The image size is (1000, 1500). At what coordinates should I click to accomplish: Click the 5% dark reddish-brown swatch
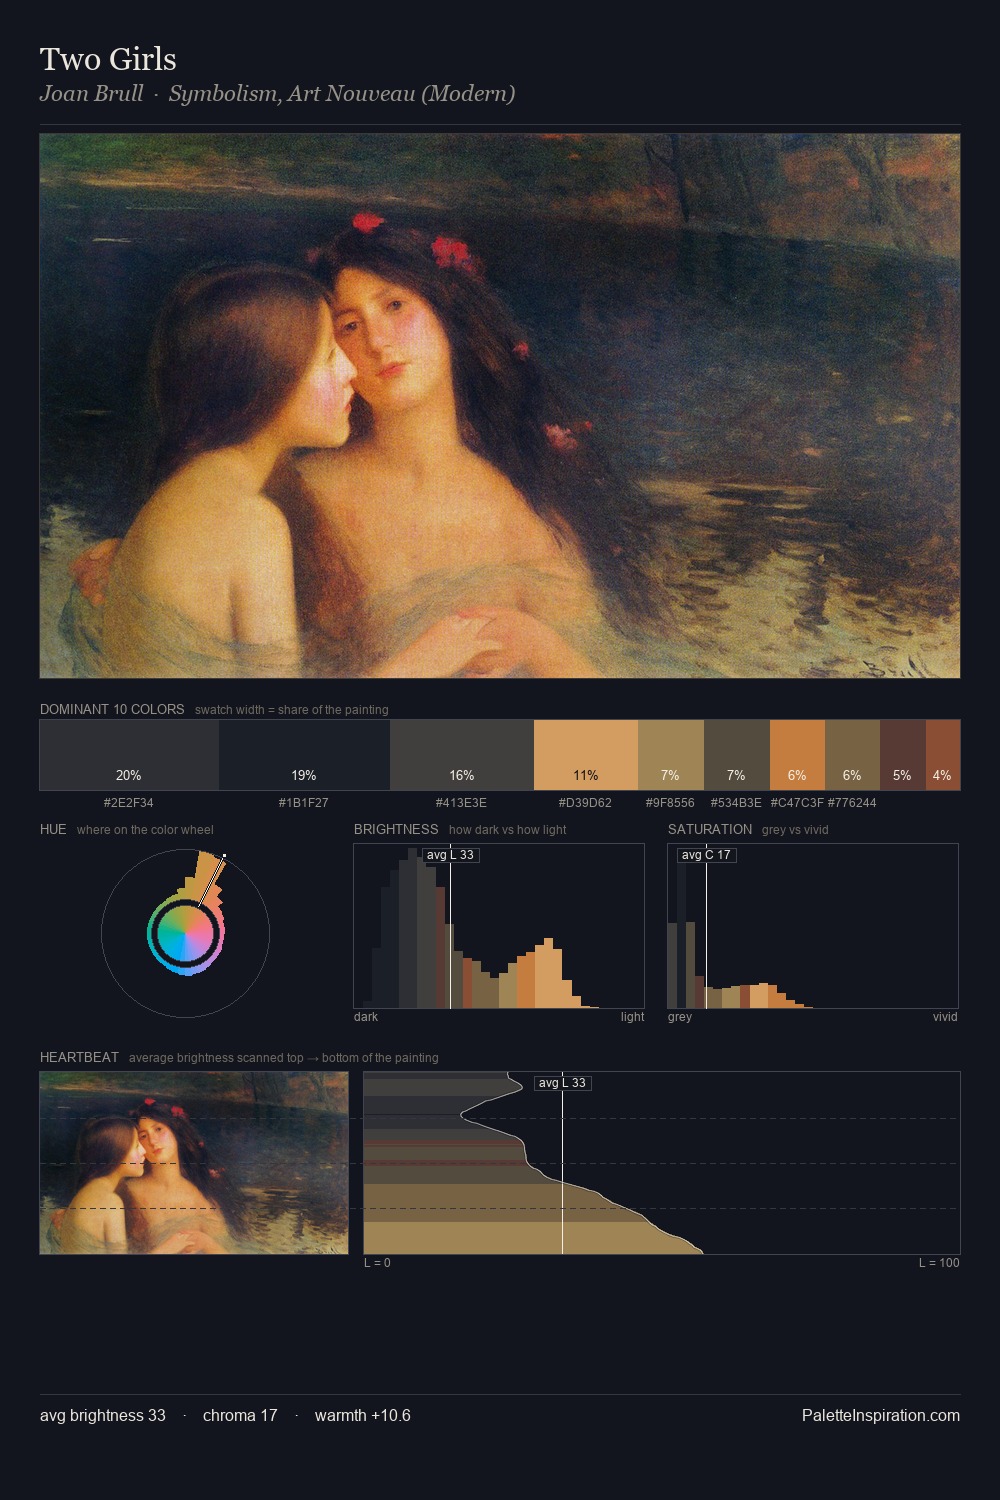pyautogui.click(x=903, y=755)
